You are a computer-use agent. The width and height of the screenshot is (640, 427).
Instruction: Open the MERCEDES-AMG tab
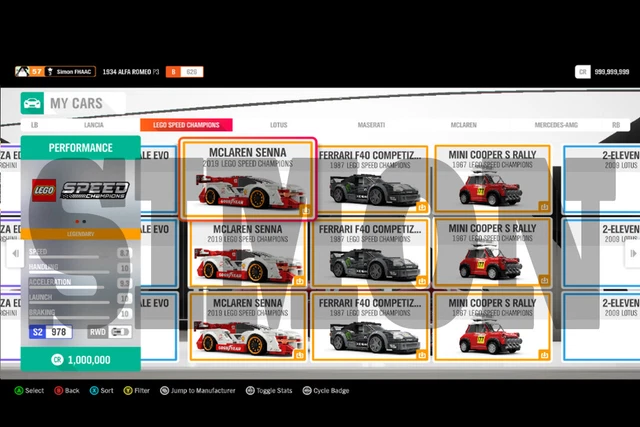click(x=556, y=125)
